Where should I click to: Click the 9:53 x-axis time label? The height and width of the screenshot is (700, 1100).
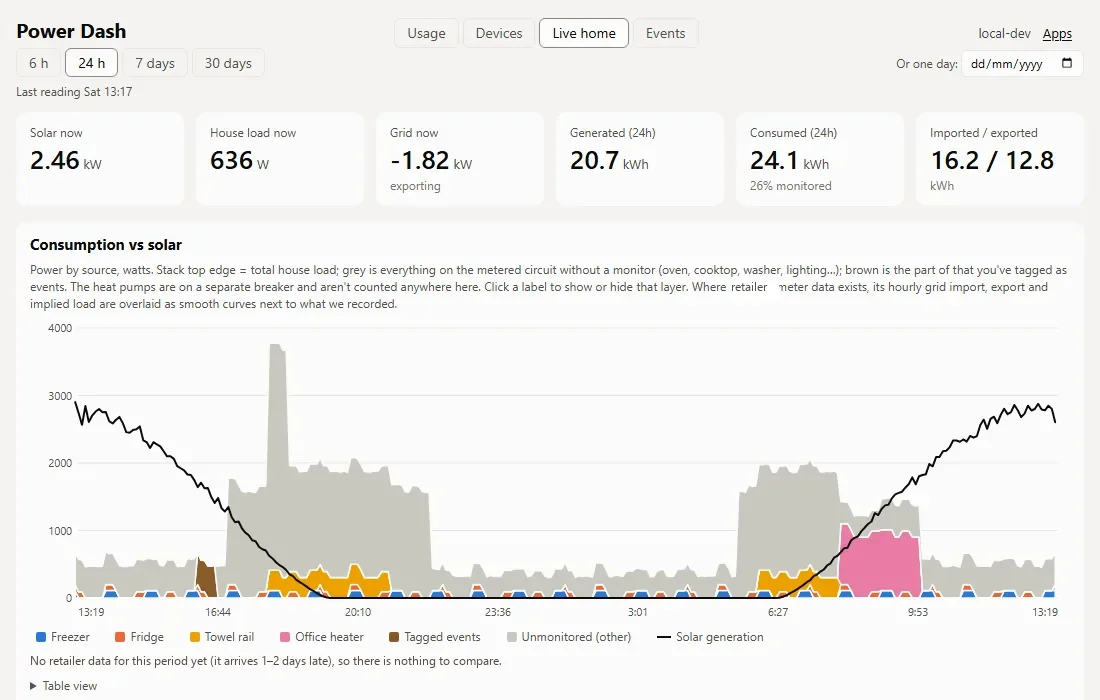pyautogui.click(x=918, y=612)
